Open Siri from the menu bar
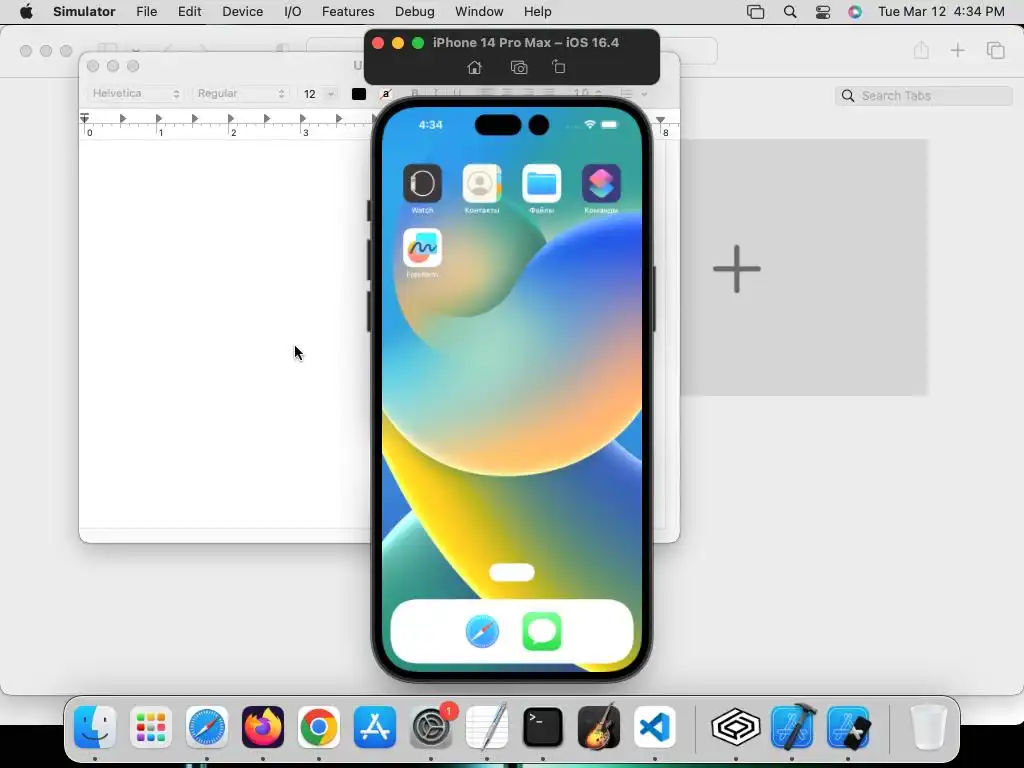The width and height of the screenshot is (1024, 768). click(855, 12)
